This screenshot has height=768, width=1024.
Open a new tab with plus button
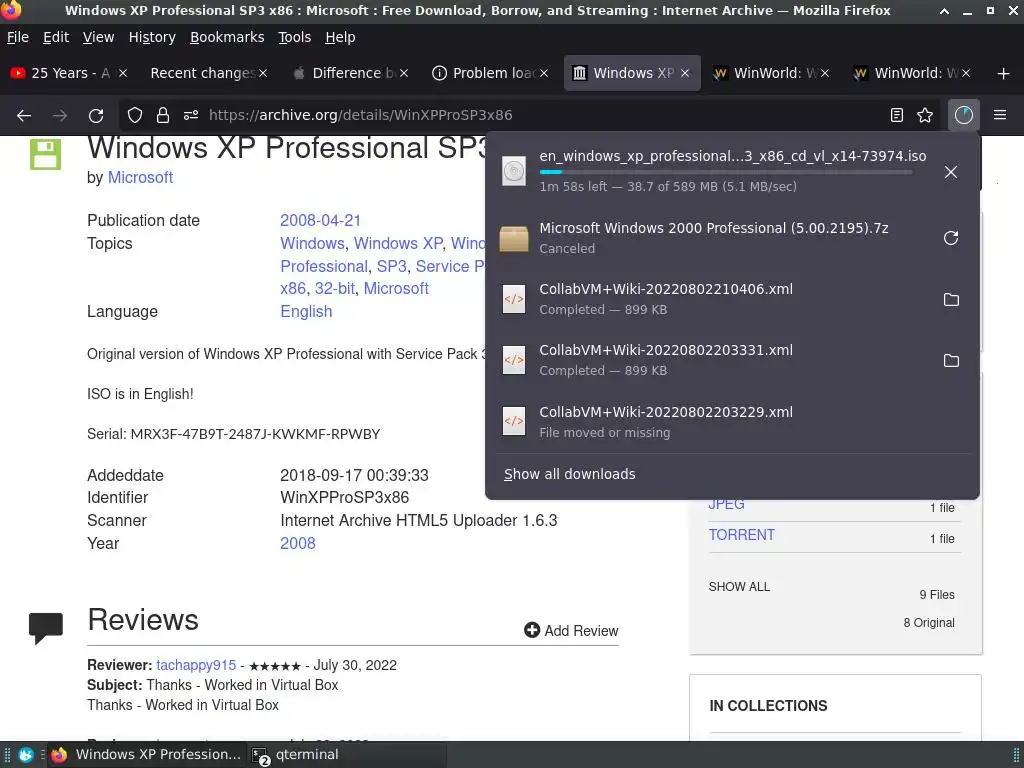pyautogui.click(x=1004, y=73)
